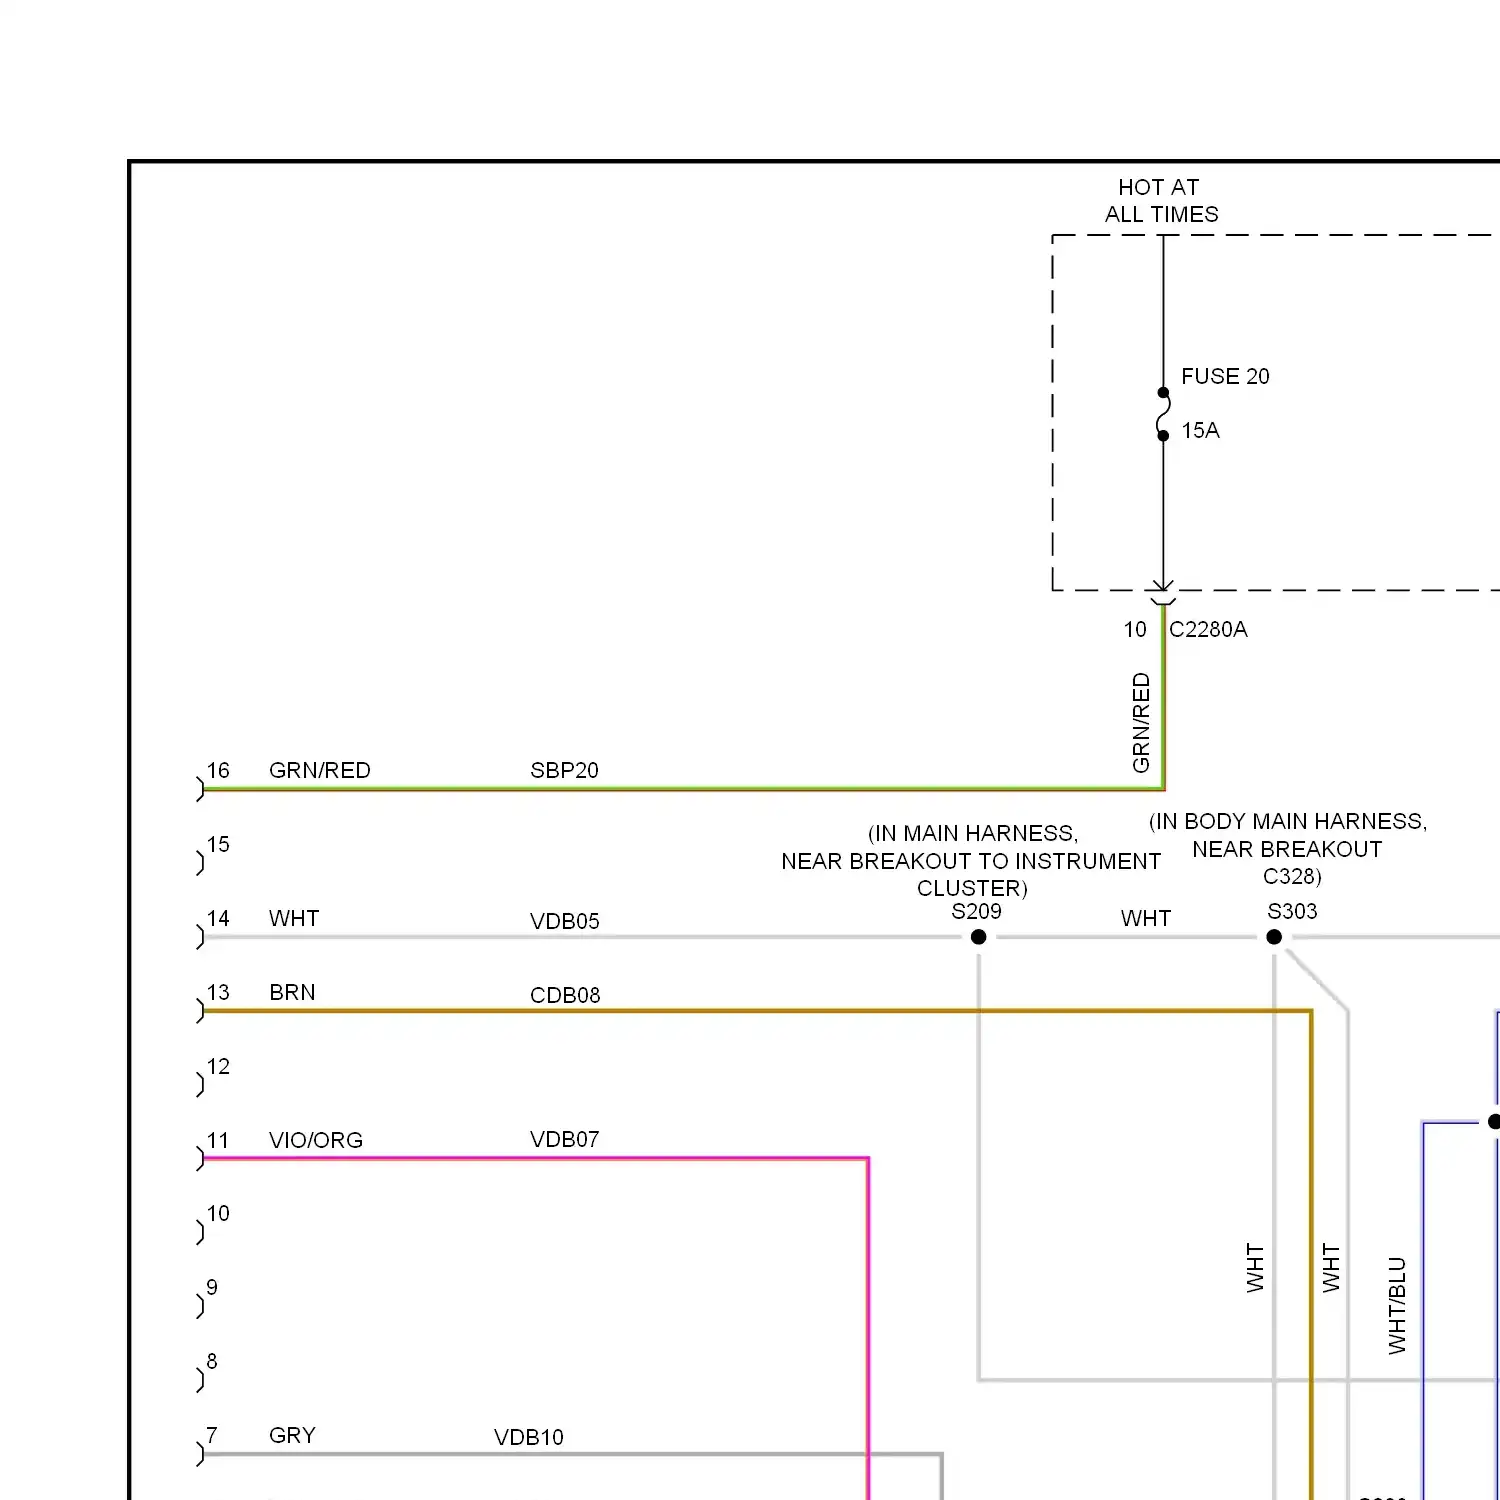This screenshot has width=1500, height=1500.
Task: Click the fuse symbol beside FUSE 20
Action: pos(1163,414)
